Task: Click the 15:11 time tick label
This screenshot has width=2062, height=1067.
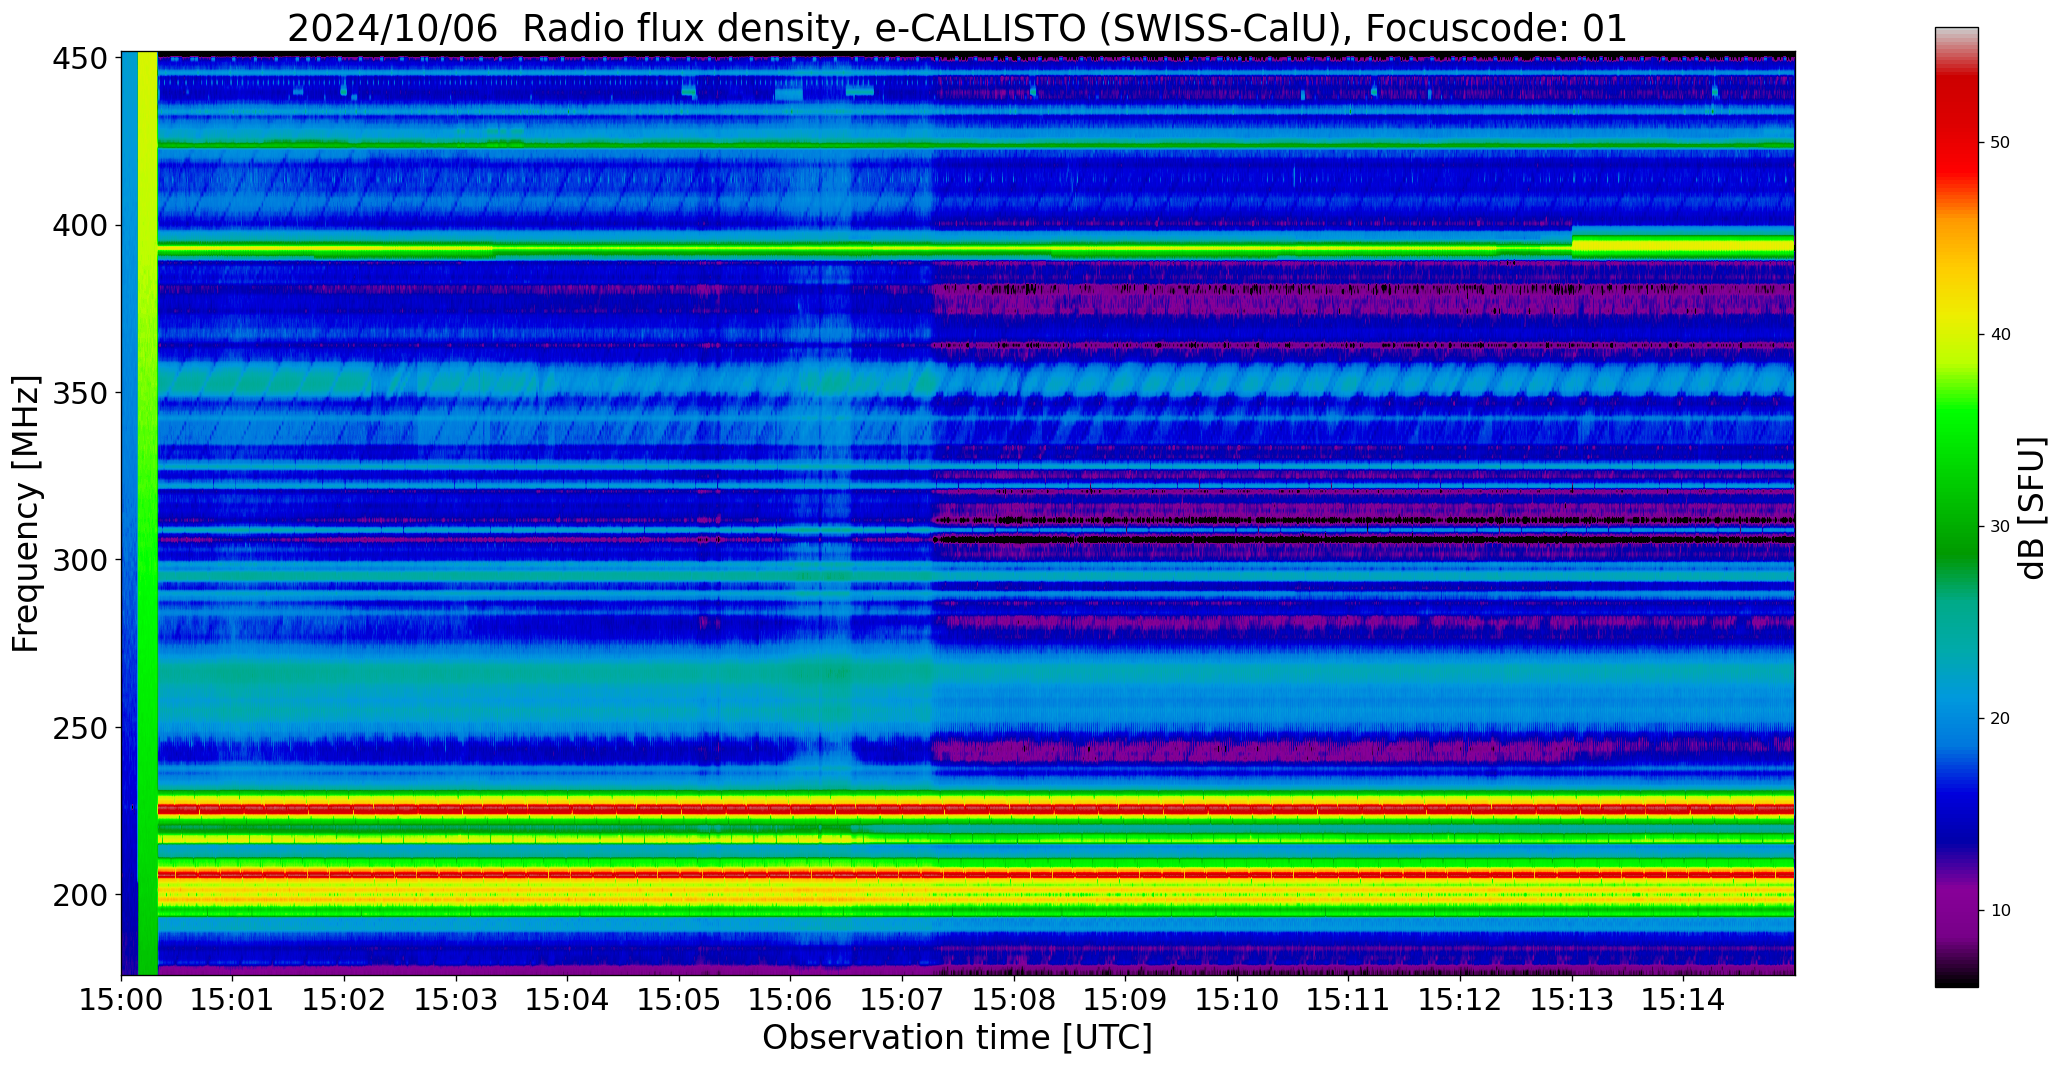Action: tap(1348, 998)
